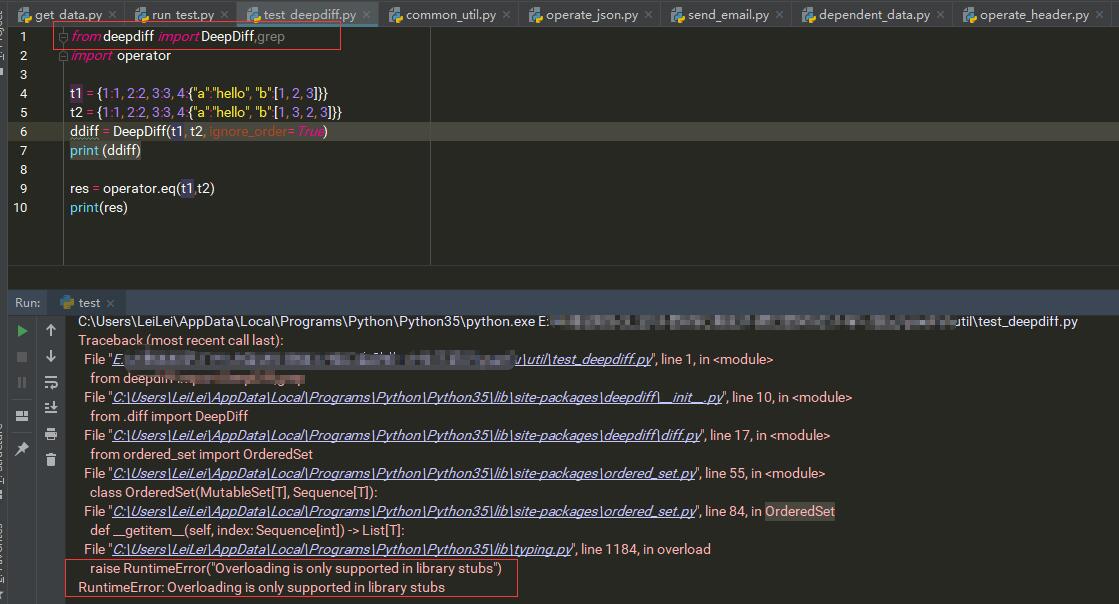This screenshot has height=604, width=1119.
Task: Click the Python icon on the test Run tab
Action: pos(67,303)
